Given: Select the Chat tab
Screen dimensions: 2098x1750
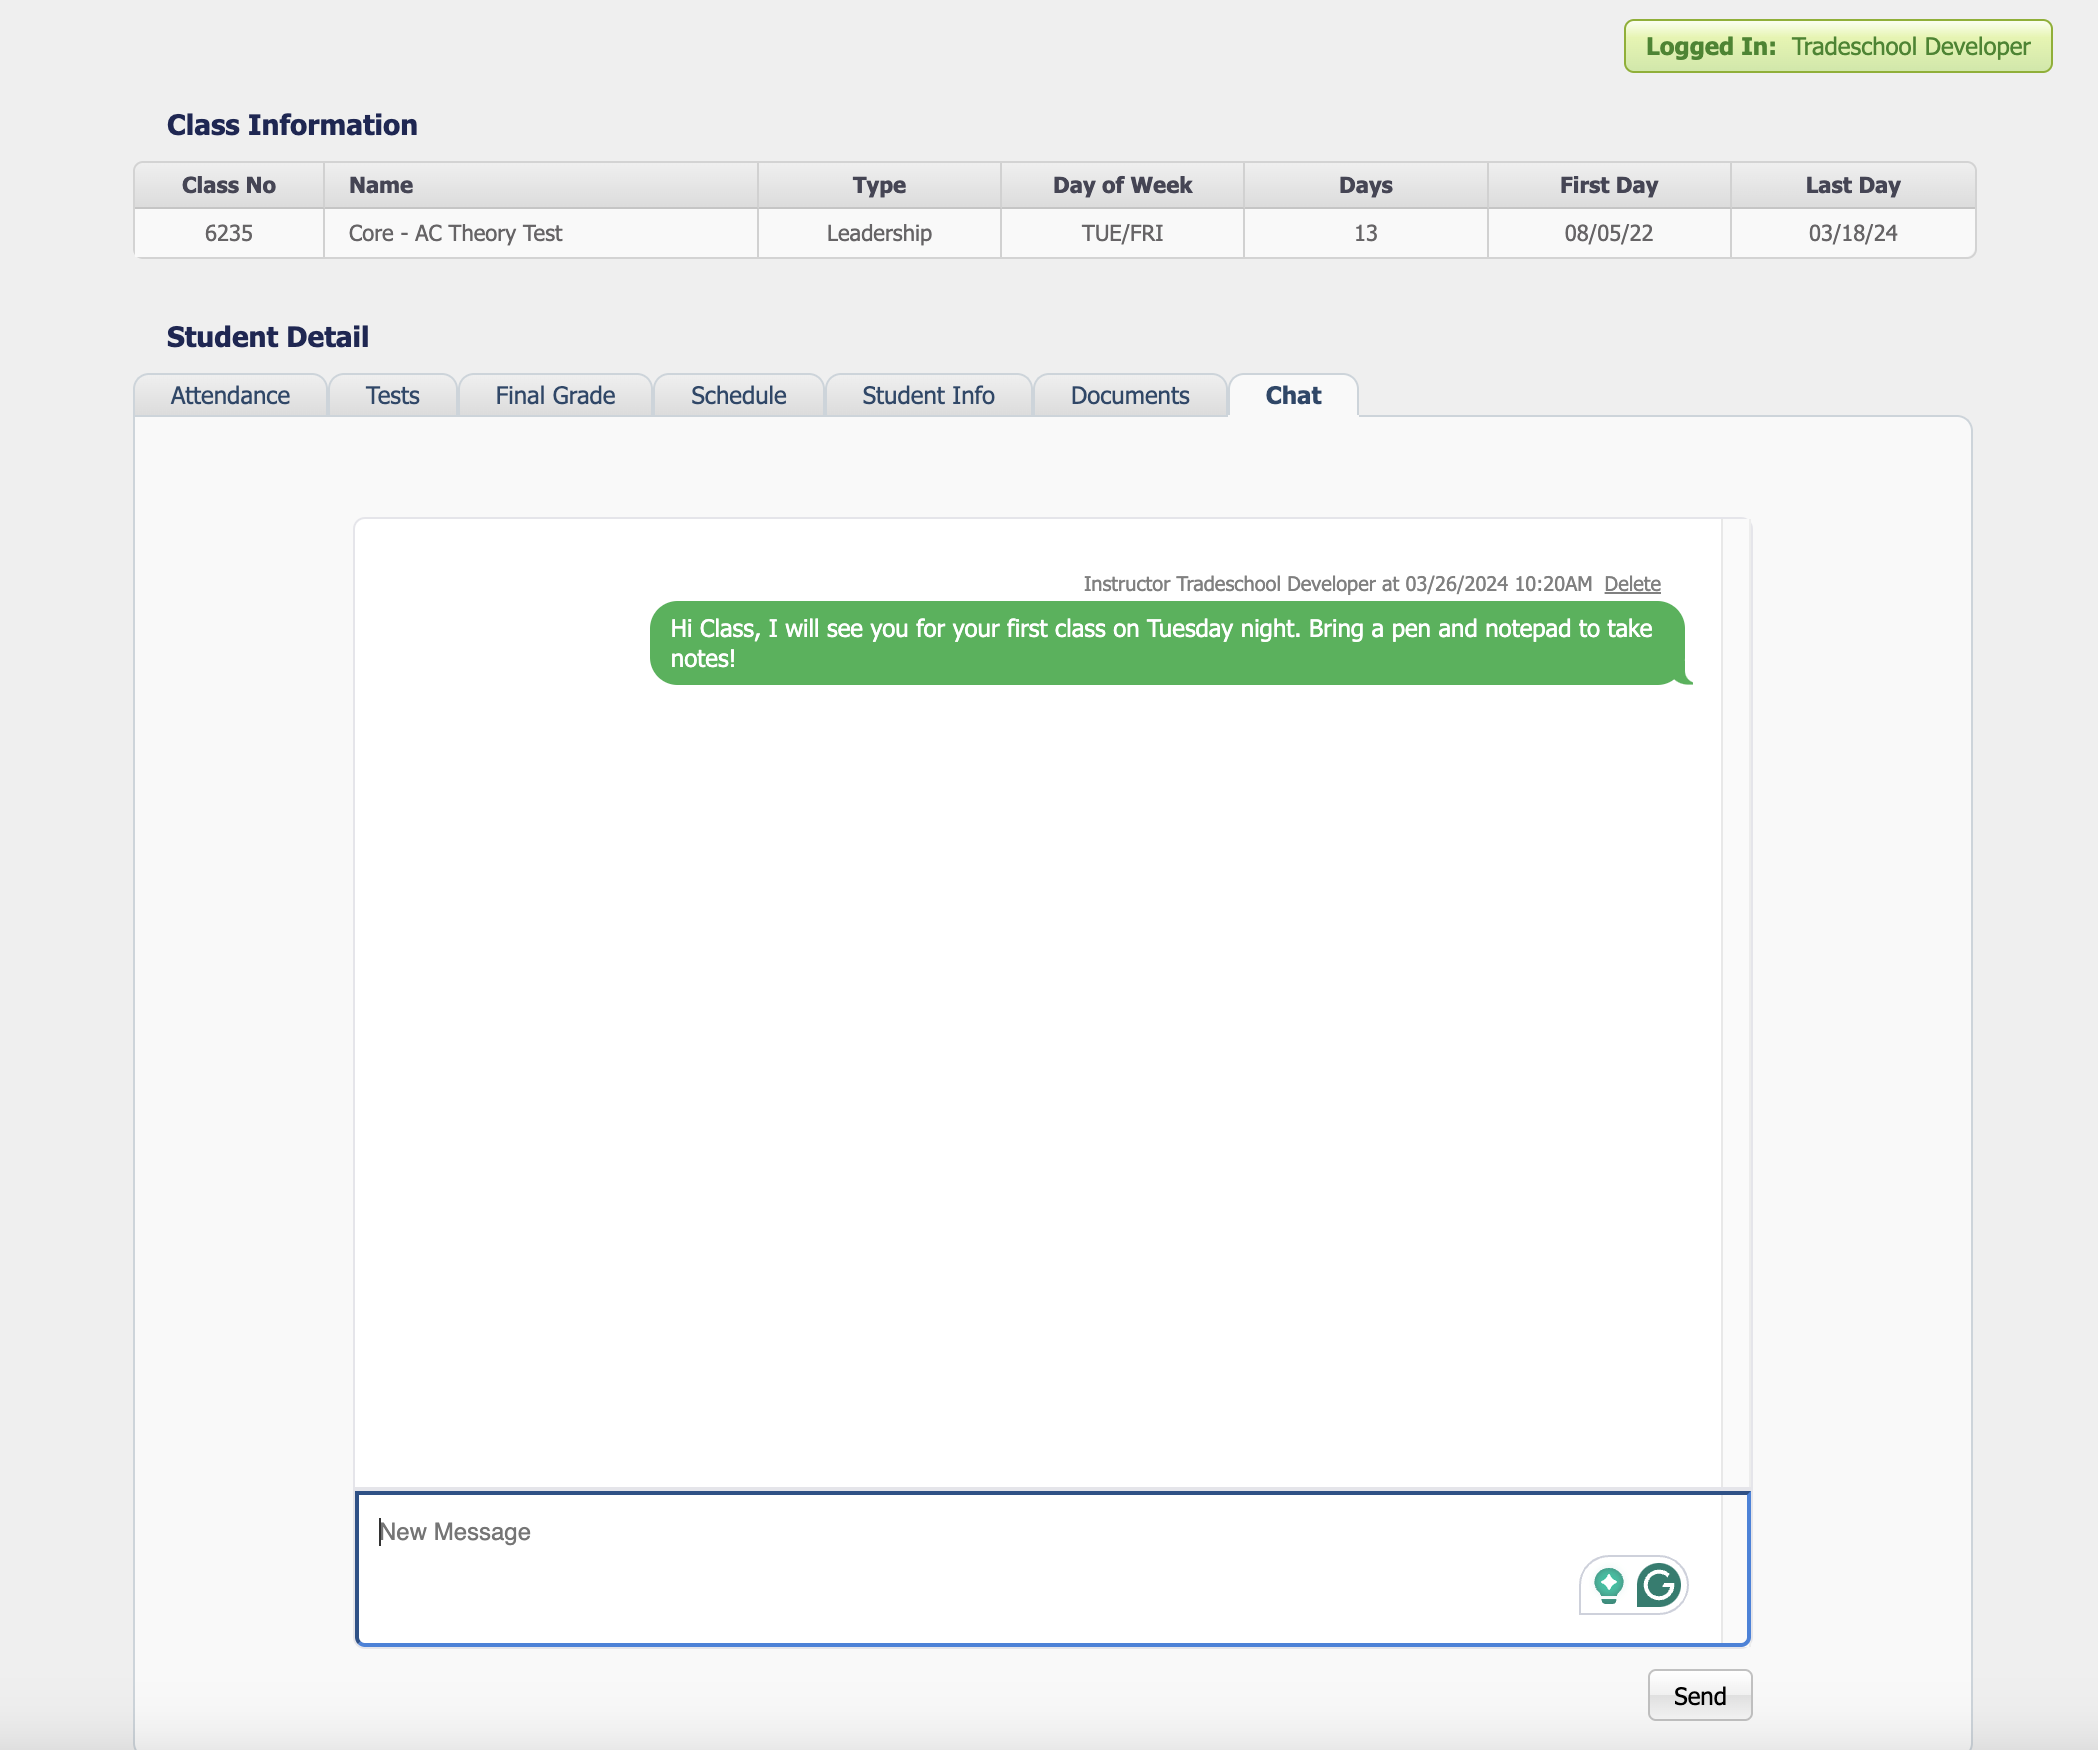Looking at the screenshot, I should pyautogui.click(x=1293, y=396).
